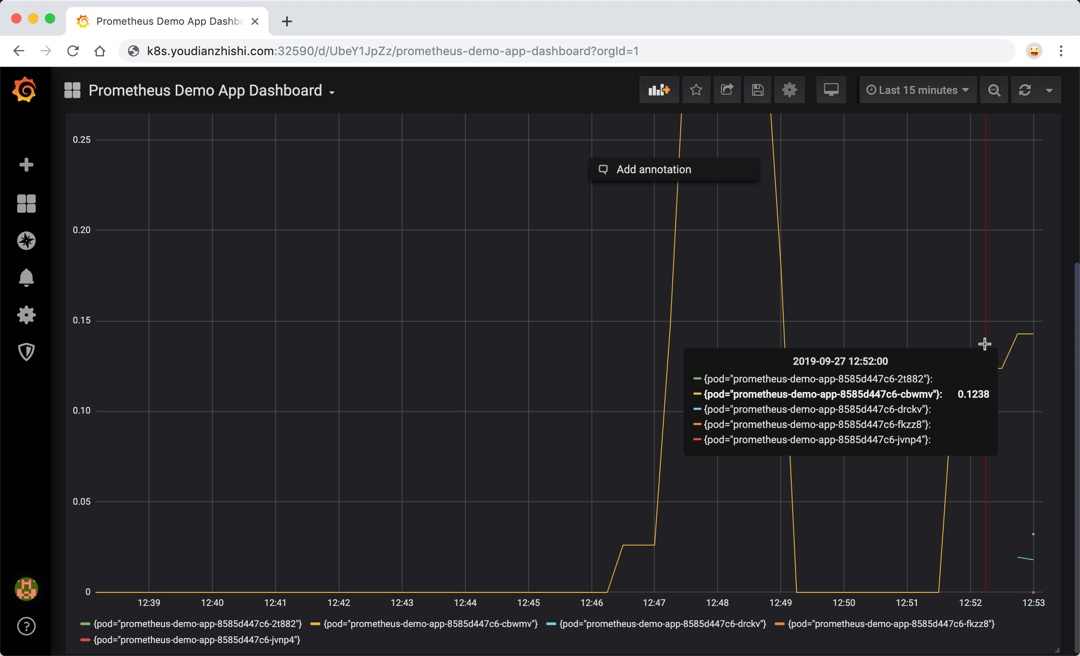This screenshot has height=656, width=1080.
Task: Star the Prometheus Demo App Dashboard
Action: [x=695, y=89]
